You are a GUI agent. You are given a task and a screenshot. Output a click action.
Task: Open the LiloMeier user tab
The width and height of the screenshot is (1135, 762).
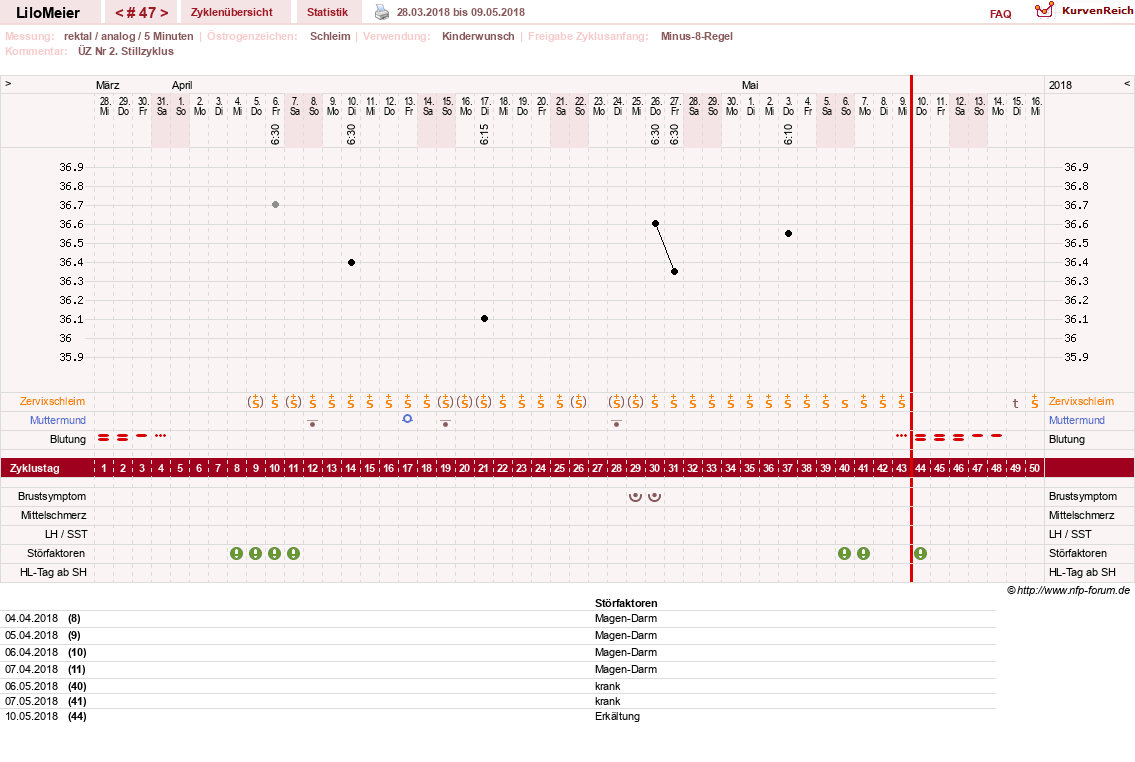pos(48,12)
